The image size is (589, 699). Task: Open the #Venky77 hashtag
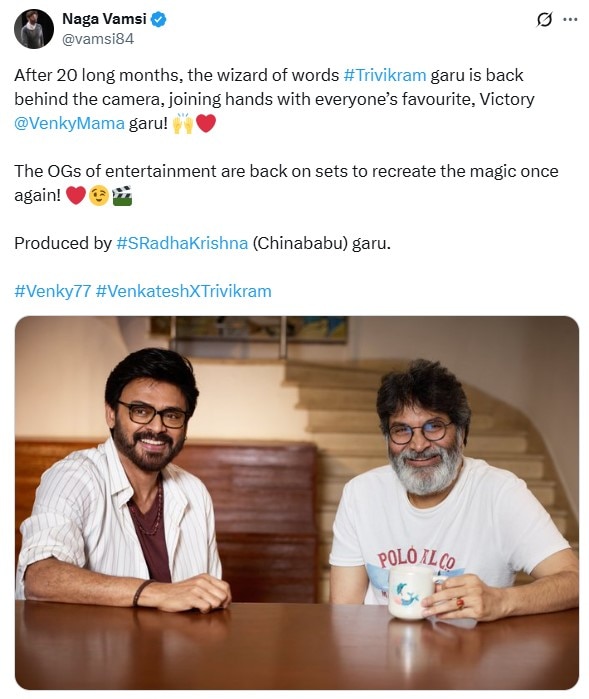[x=53, y=291]
